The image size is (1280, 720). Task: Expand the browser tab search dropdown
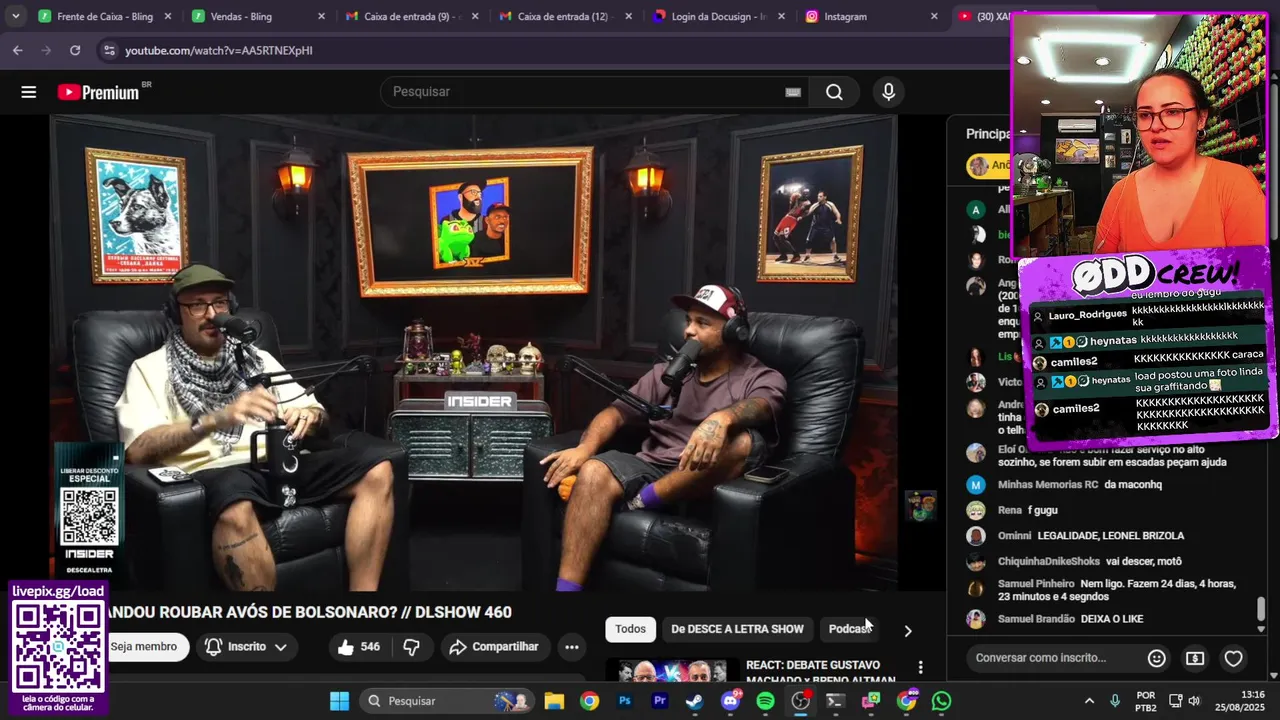15,16
